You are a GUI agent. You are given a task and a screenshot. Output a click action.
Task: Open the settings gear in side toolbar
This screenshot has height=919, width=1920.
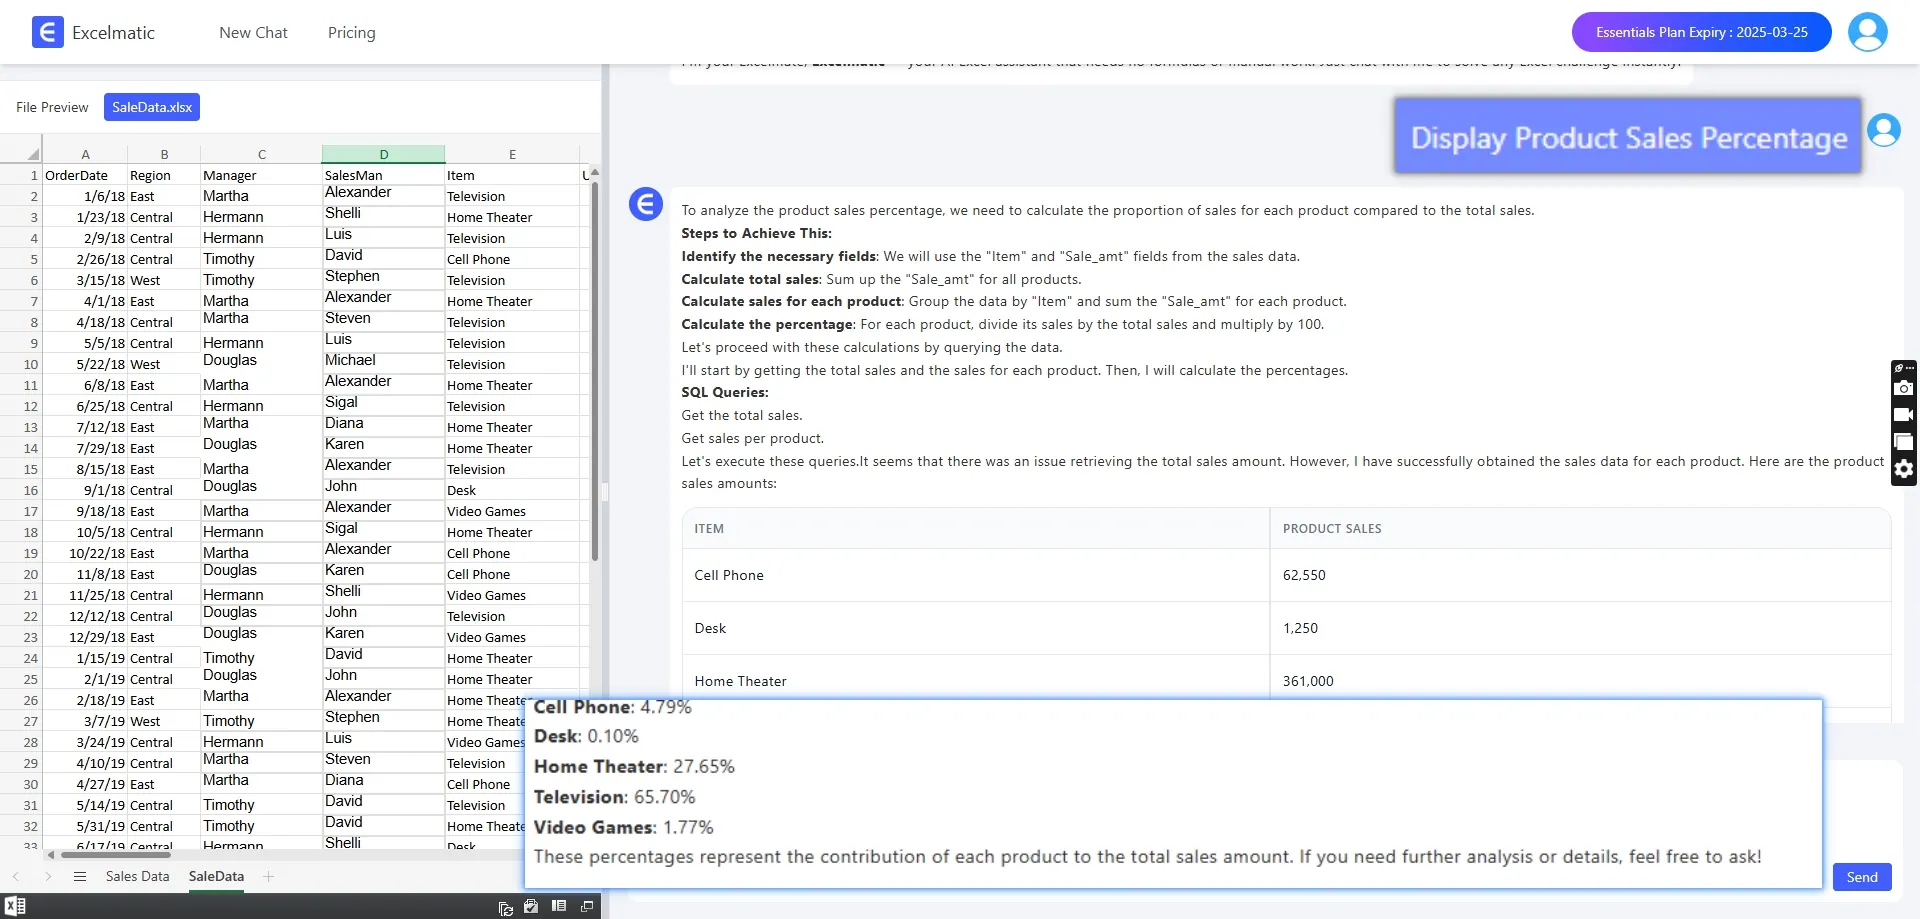tap(1904, 469)
